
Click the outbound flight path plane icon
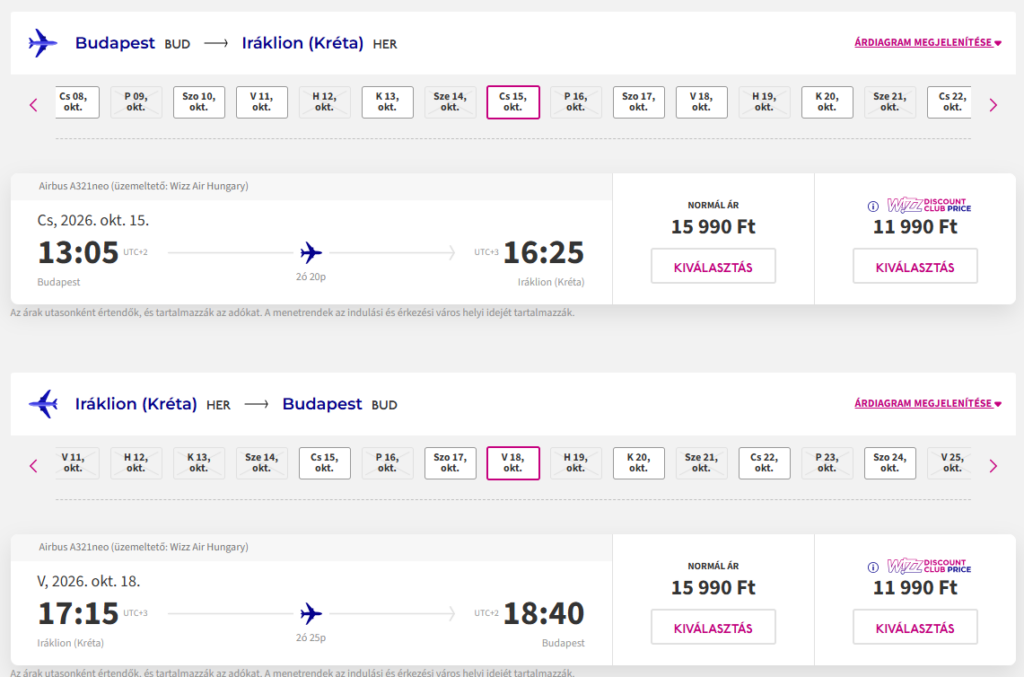(311, 252)
